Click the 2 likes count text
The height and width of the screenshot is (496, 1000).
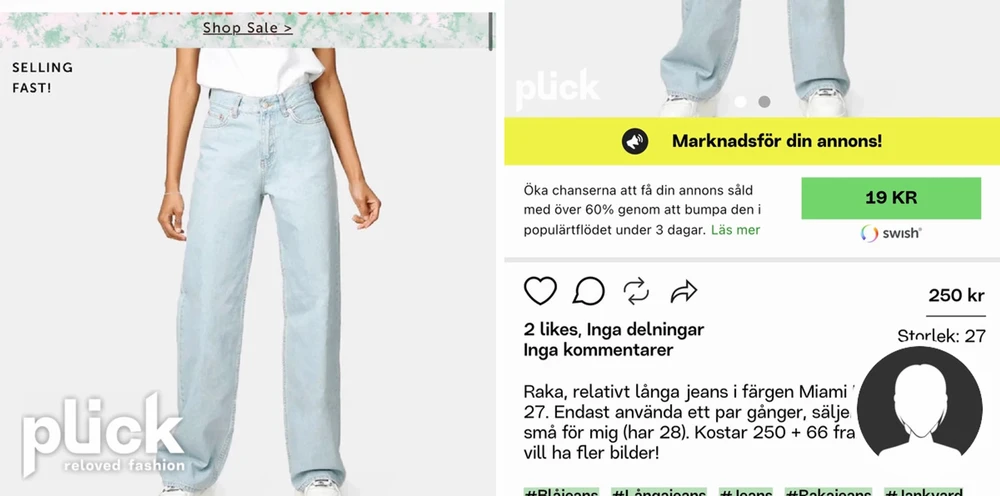[x=551, y=330]
